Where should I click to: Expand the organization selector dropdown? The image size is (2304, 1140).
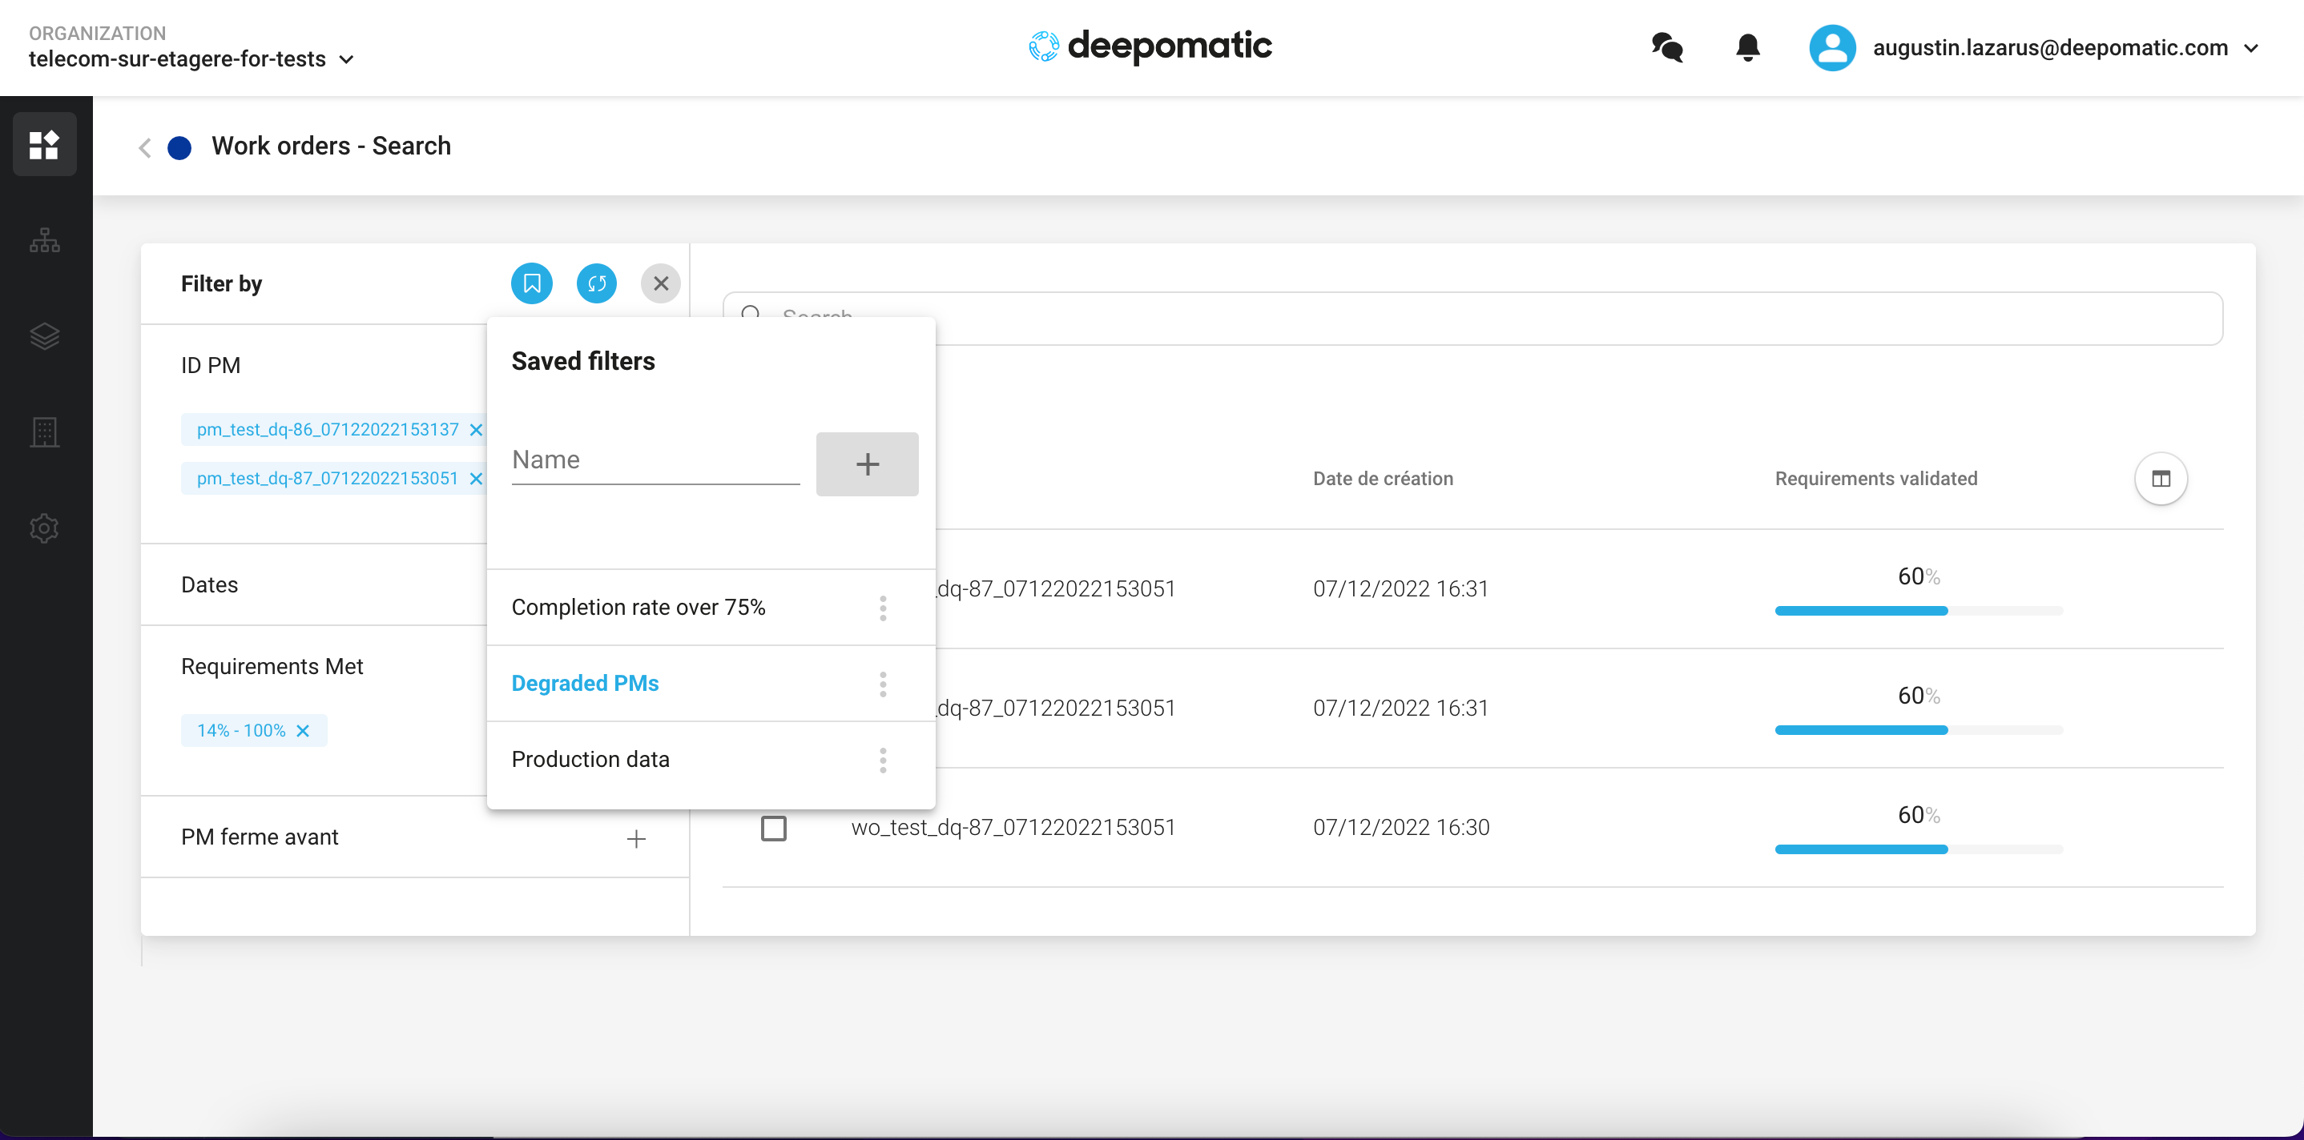tap(346, 60)
